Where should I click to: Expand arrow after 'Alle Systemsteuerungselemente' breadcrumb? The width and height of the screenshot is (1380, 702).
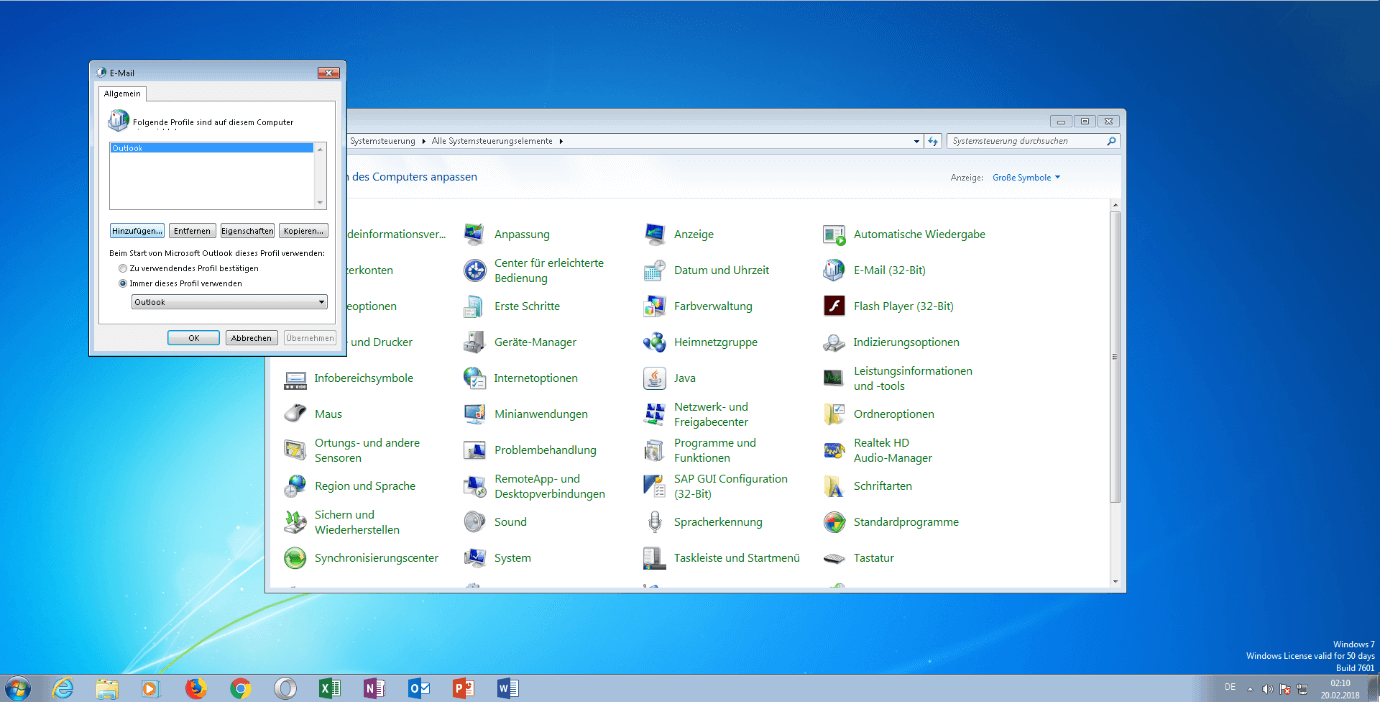[x=561, y=142]
